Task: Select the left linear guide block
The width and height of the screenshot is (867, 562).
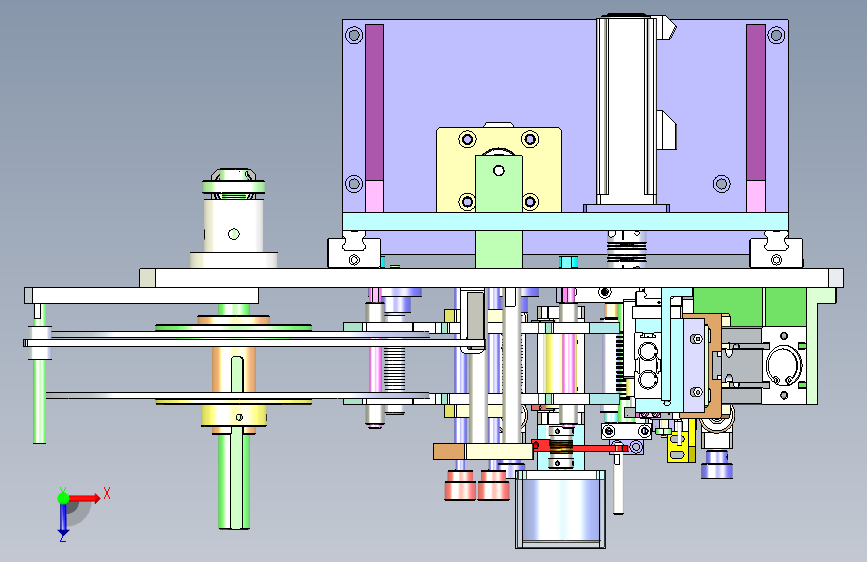Action: point(354,253)
